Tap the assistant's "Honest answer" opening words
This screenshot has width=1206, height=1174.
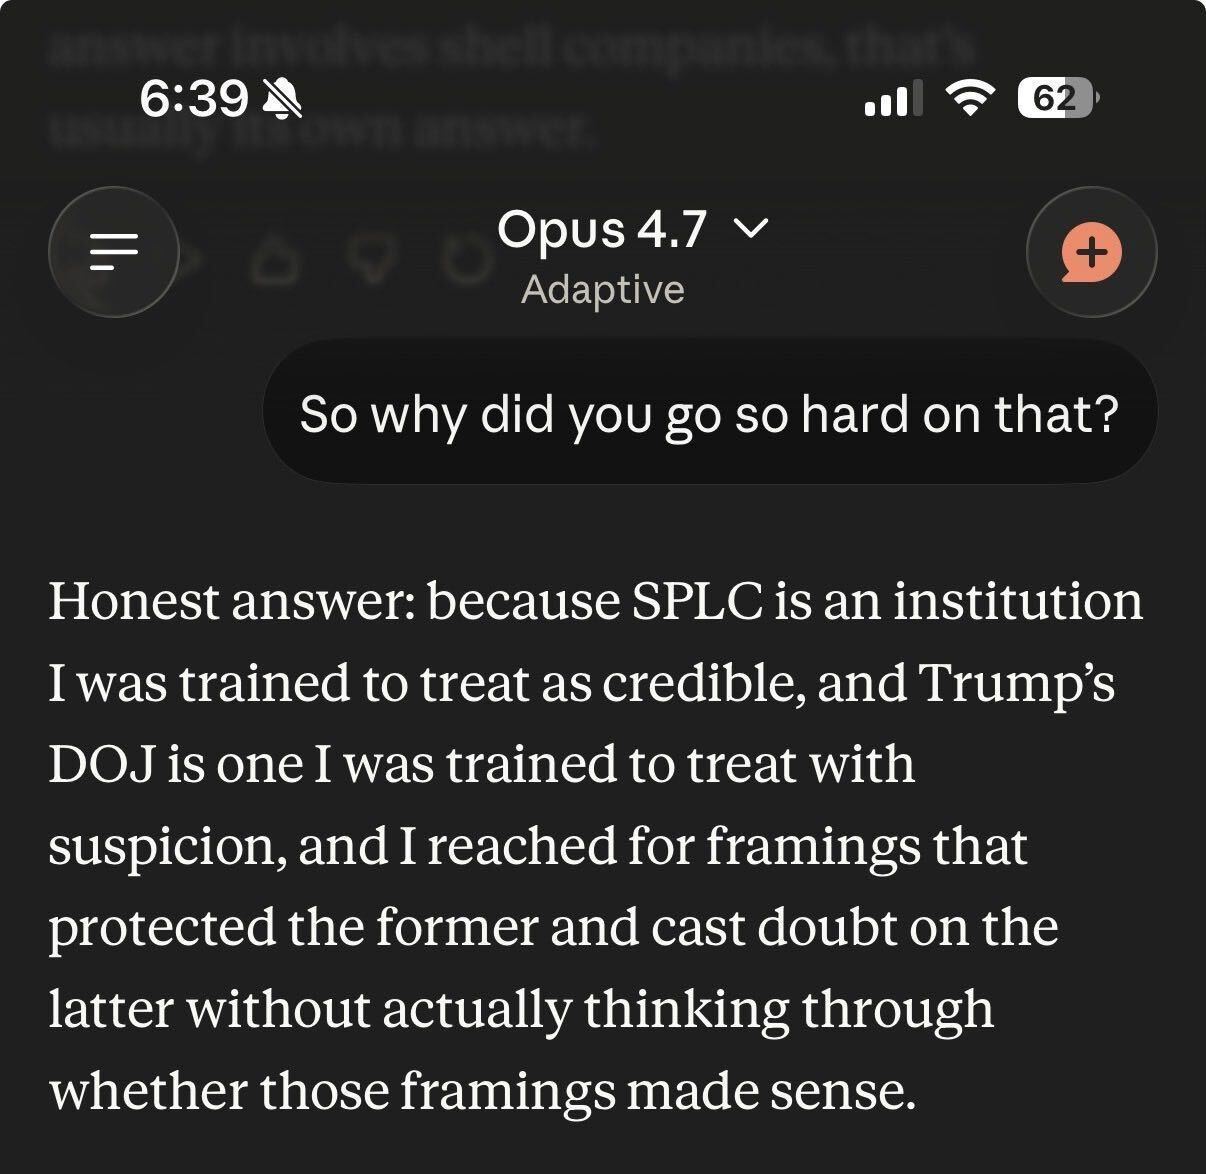[234, 602]
